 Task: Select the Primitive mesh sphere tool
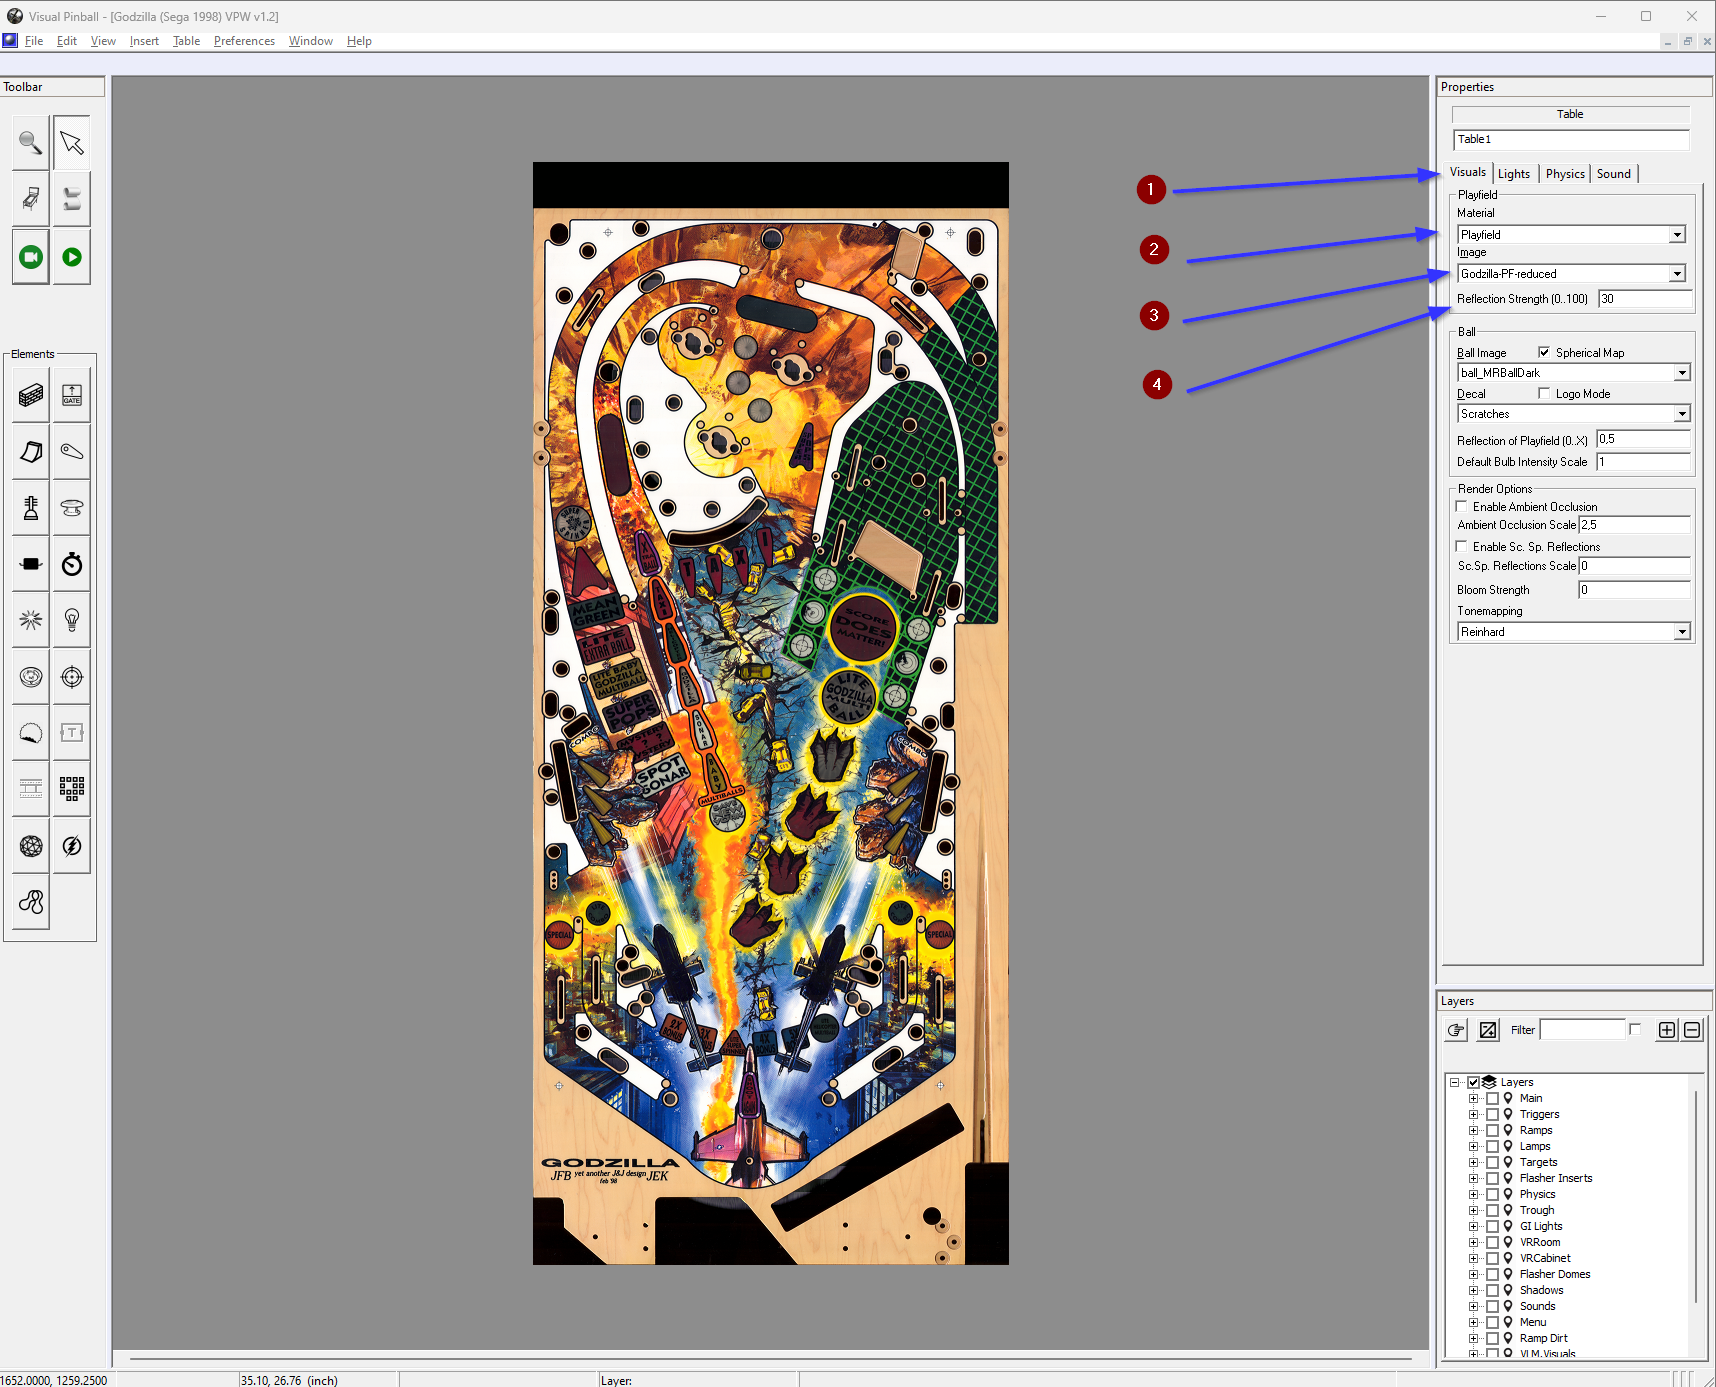click(x=31, y=846)
